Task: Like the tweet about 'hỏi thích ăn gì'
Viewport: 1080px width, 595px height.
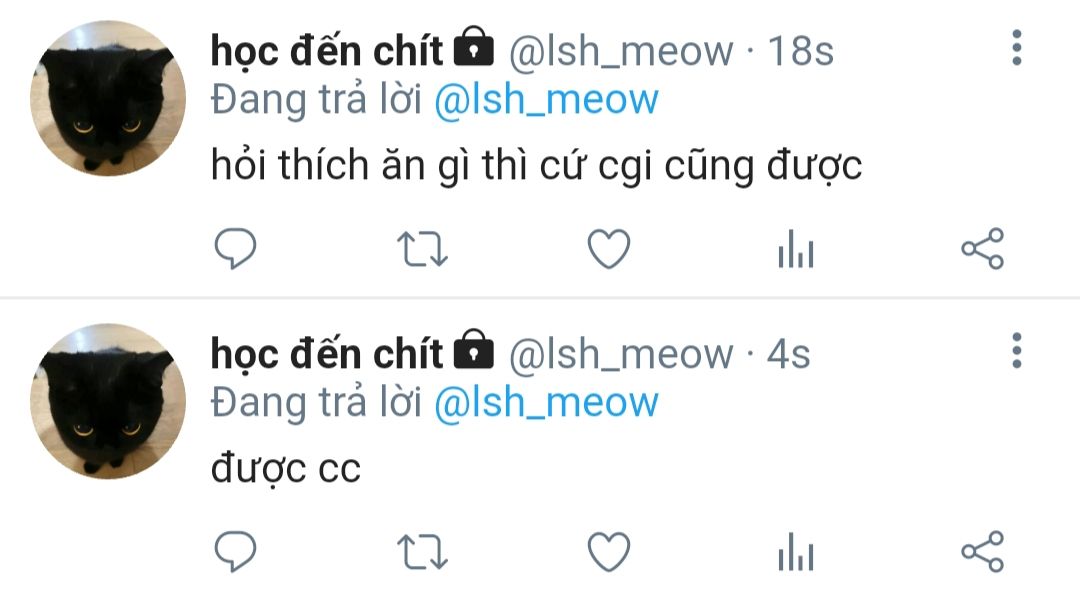Action: tap(609, 249)
